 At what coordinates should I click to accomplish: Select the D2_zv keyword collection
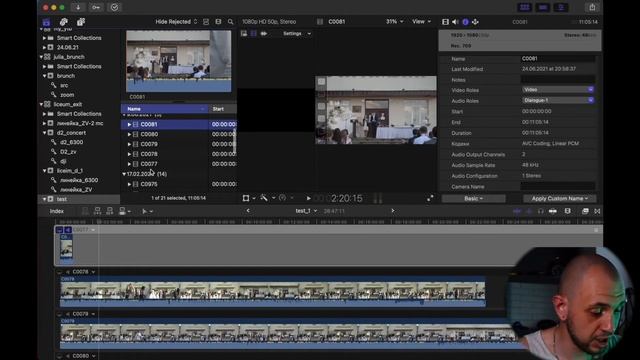pyautogui.click(x=68, y=151)
